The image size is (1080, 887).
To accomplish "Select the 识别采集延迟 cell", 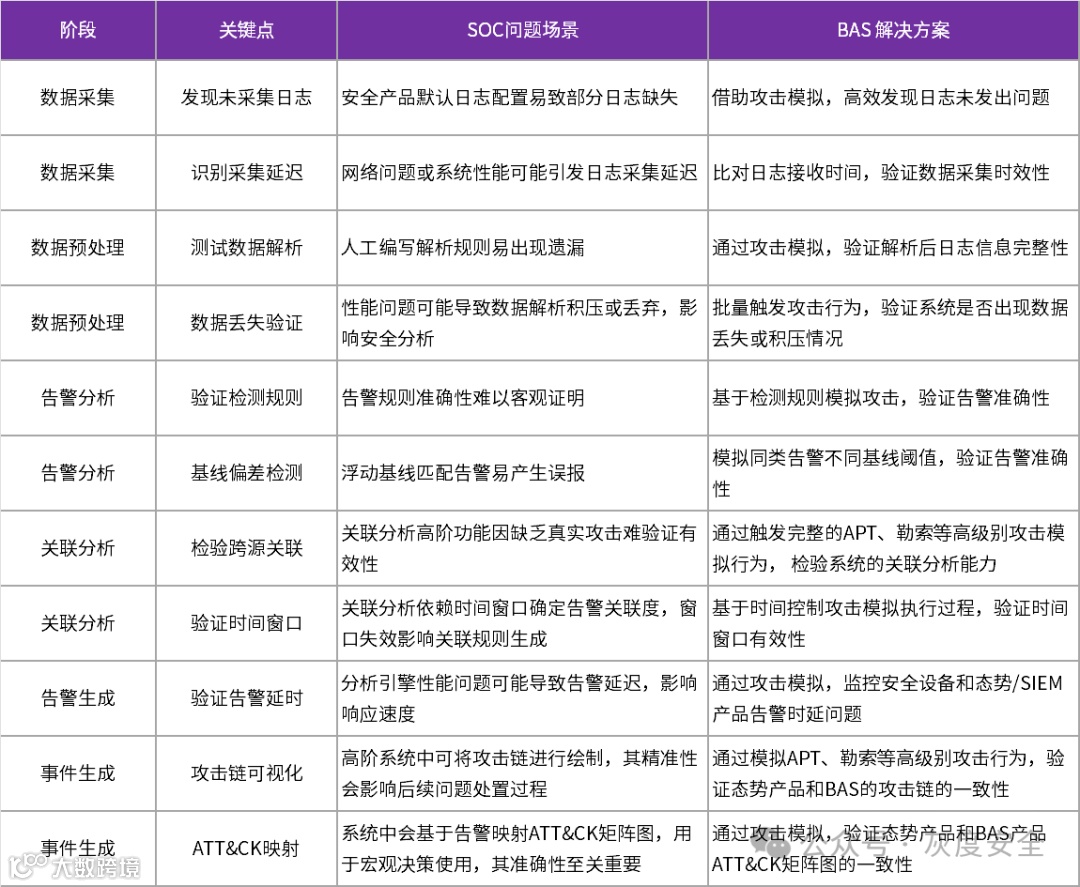I will (x=247, y=173).
